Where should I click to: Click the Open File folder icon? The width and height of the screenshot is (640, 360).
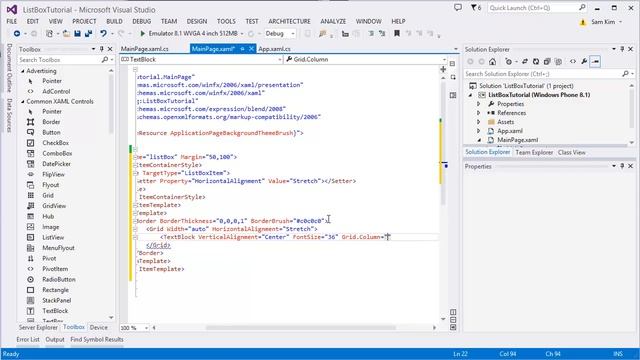[66, 33]
